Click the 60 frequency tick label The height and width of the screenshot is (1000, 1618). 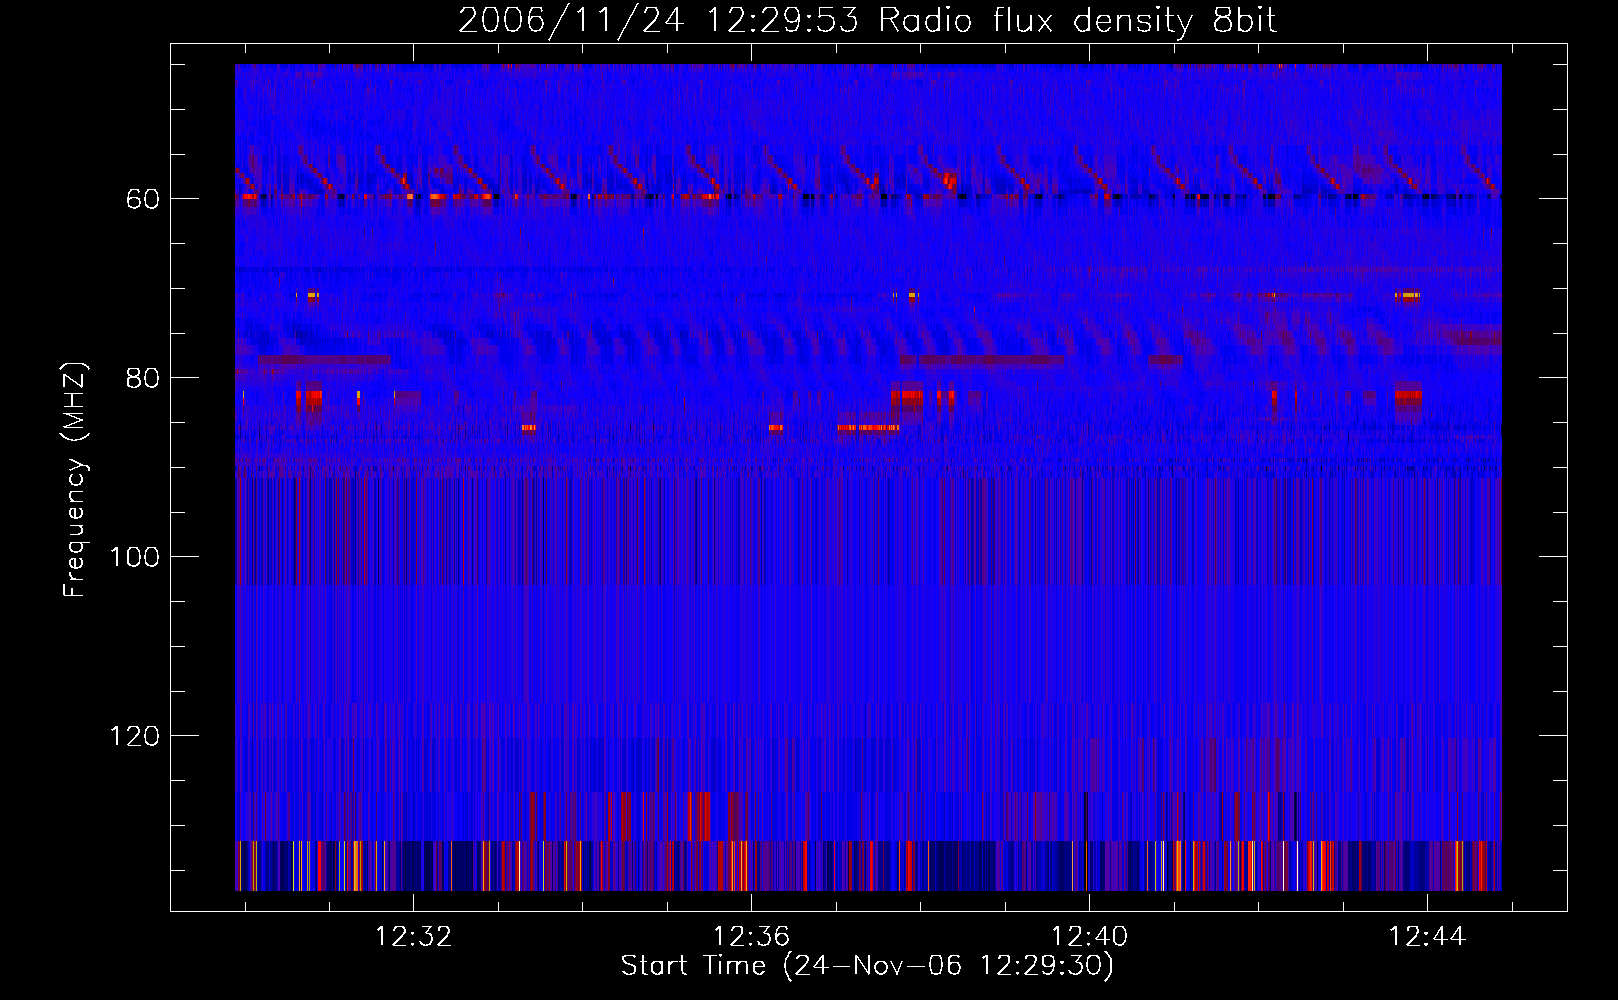(143, 199)
